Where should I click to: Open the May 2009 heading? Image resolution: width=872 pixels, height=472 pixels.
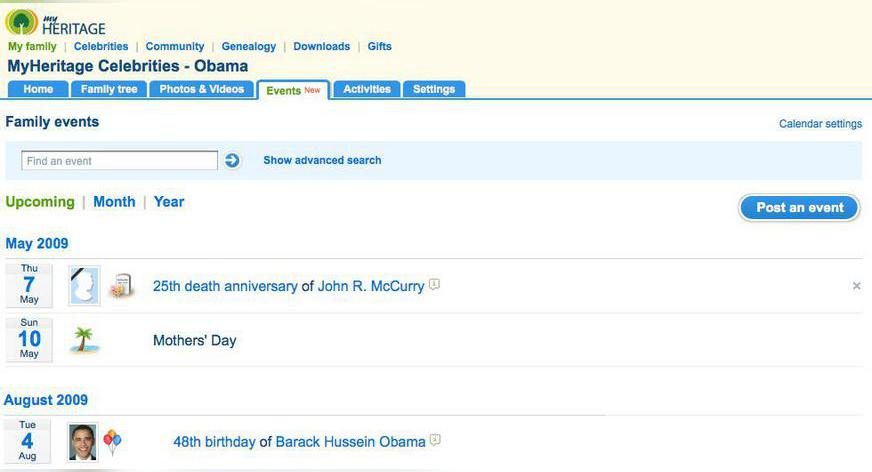37,244
